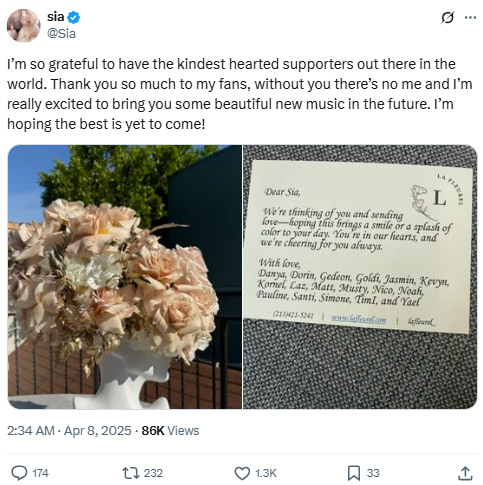
Task: Bookmark the post with the bookmark icon
Action: click(x=354, y=473)
